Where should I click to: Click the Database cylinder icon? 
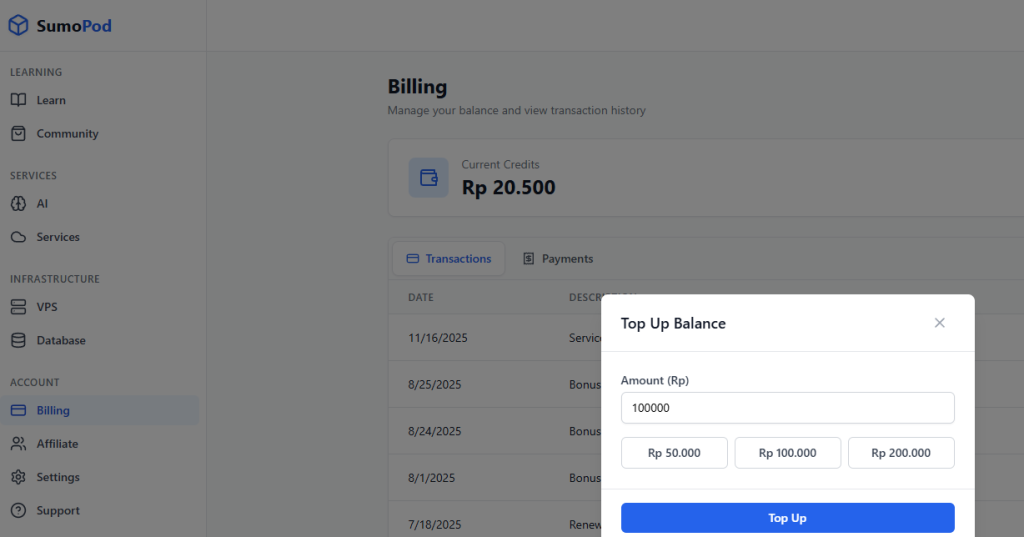[18, 341]
